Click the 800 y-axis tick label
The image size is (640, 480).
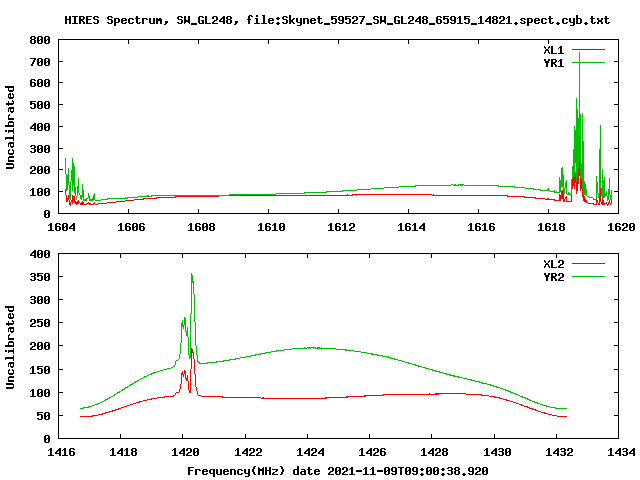tap(40, 40)
